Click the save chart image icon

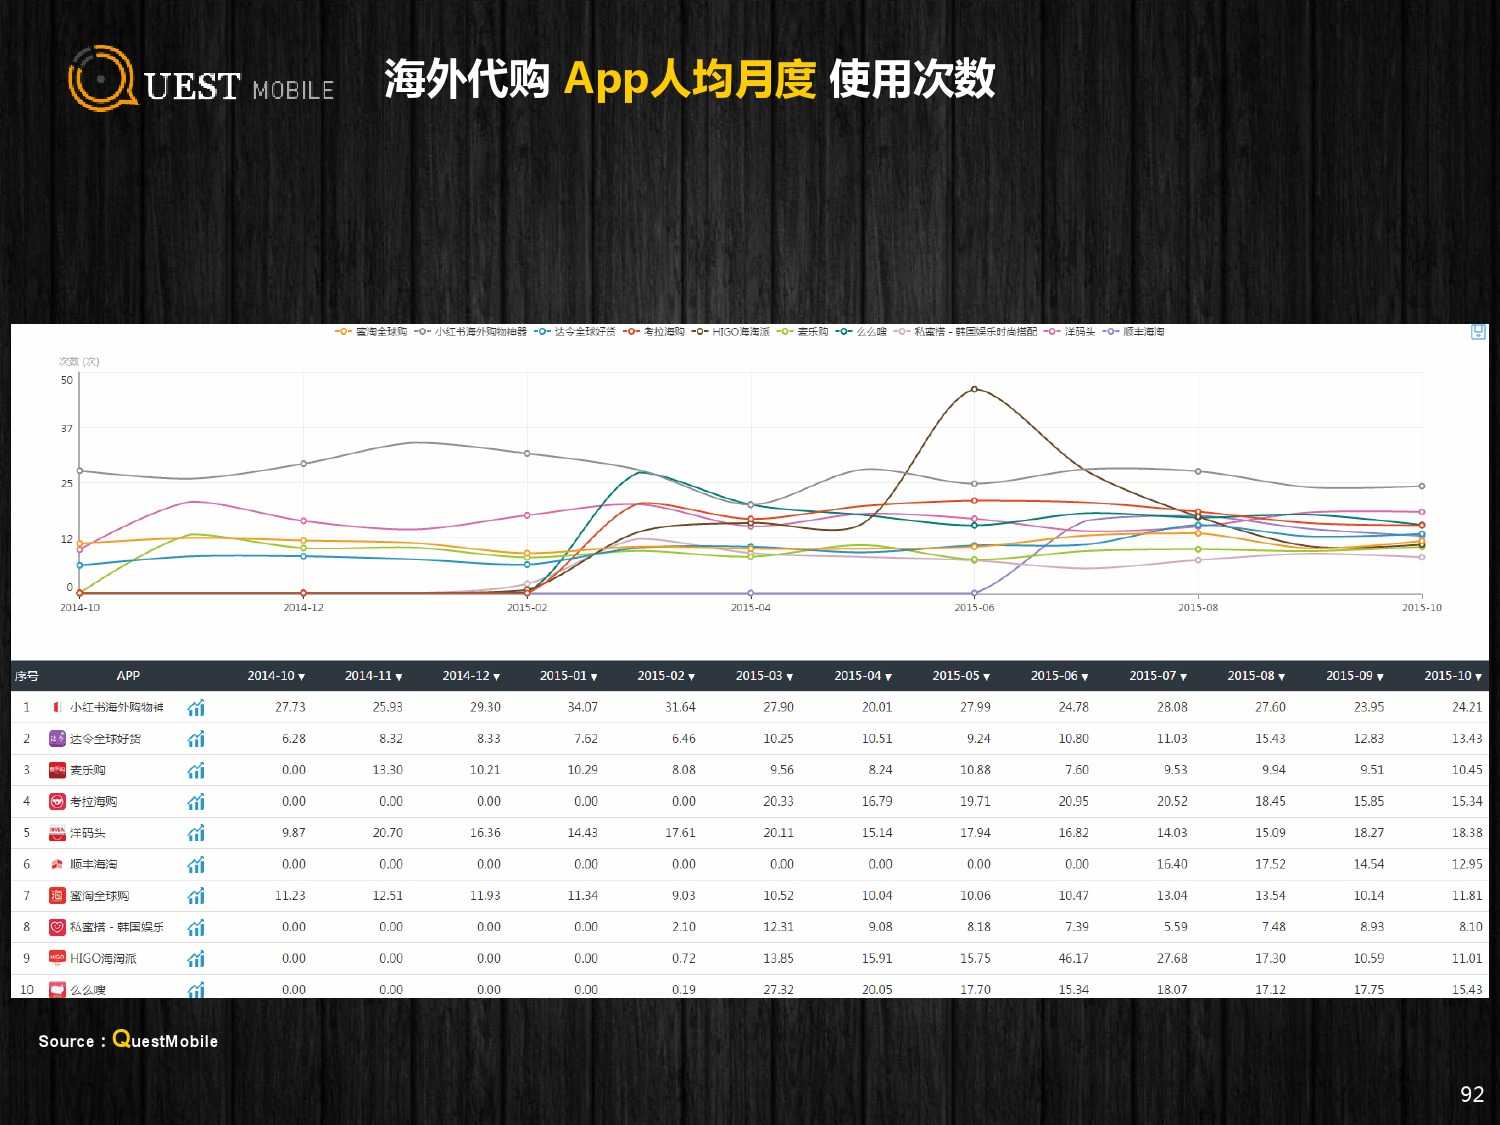1478,332
